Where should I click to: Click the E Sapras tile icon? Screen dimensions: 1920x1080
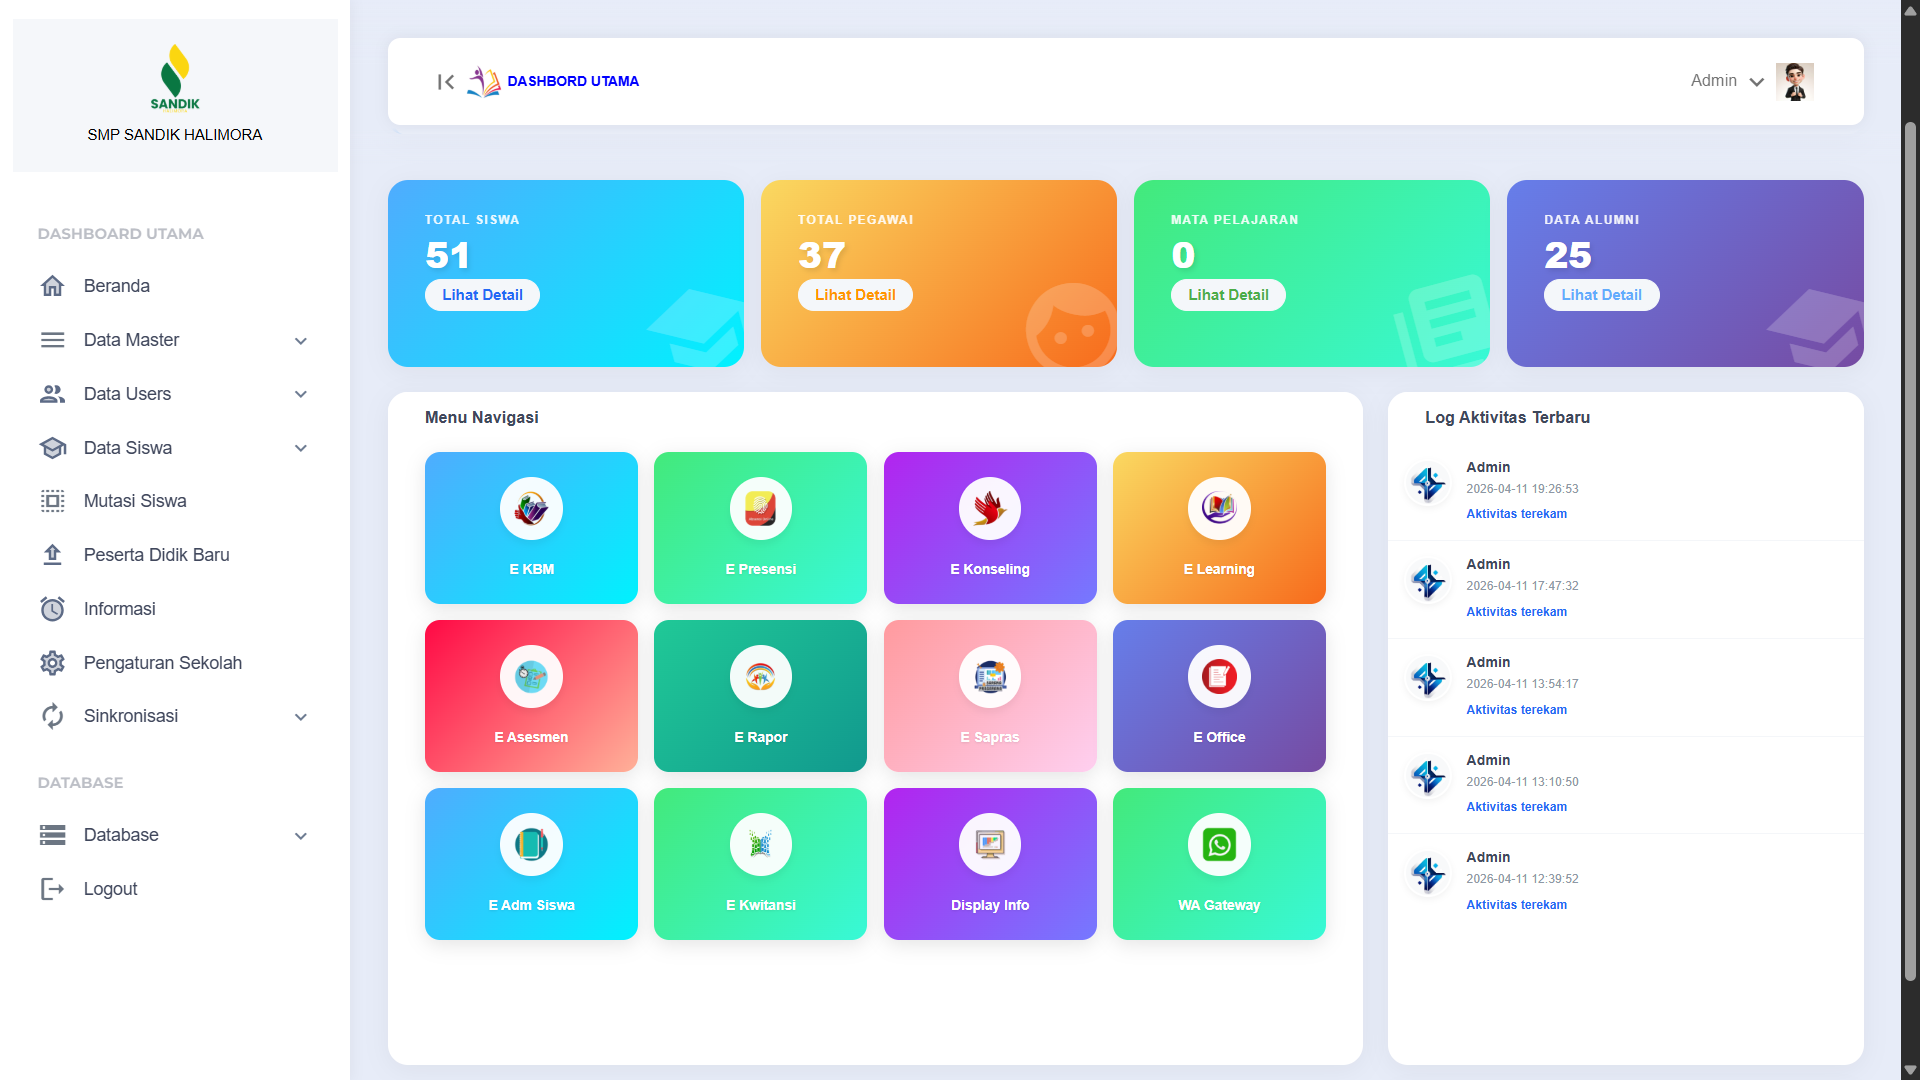click(989, 676)
